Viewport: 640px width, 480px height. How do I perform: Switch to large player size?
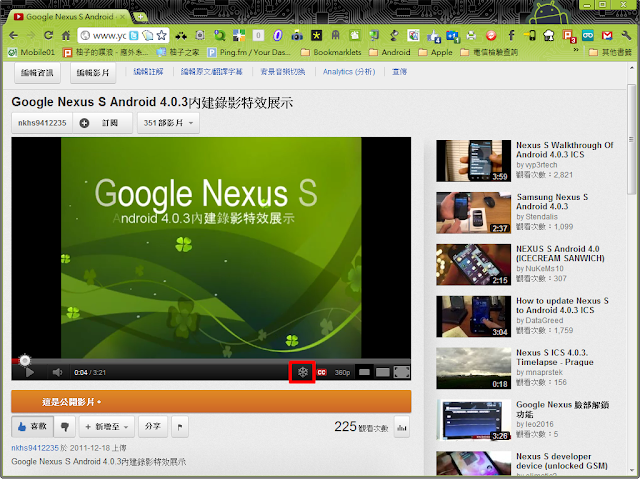click(382, 372)
